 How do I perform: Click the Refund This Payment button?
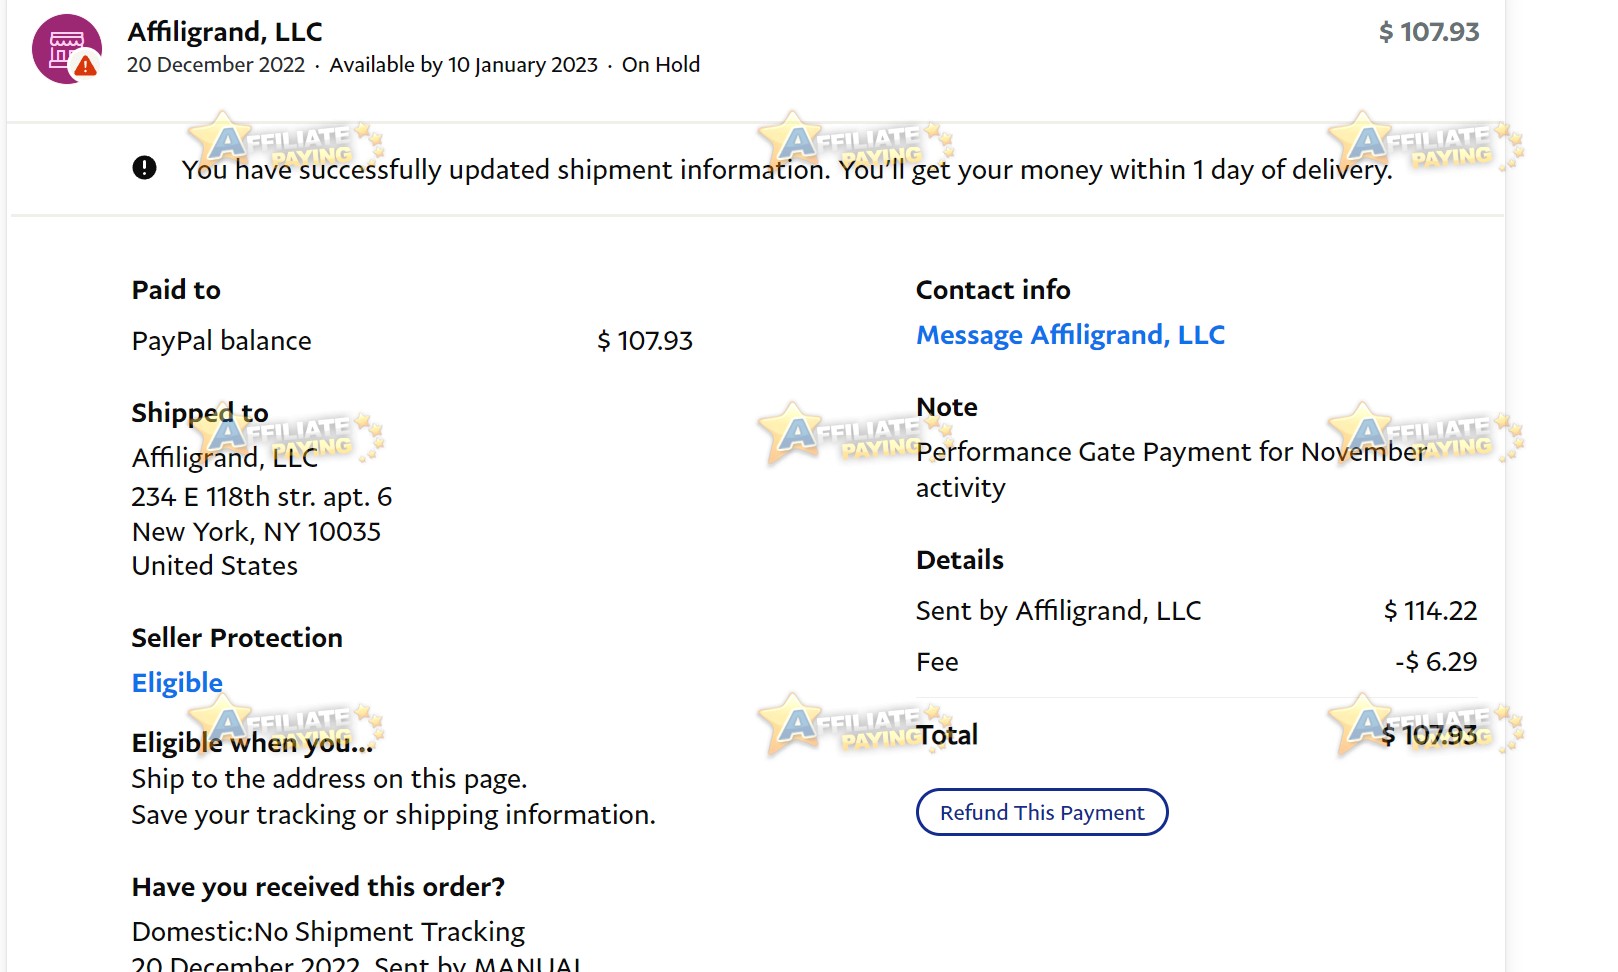1042,812
